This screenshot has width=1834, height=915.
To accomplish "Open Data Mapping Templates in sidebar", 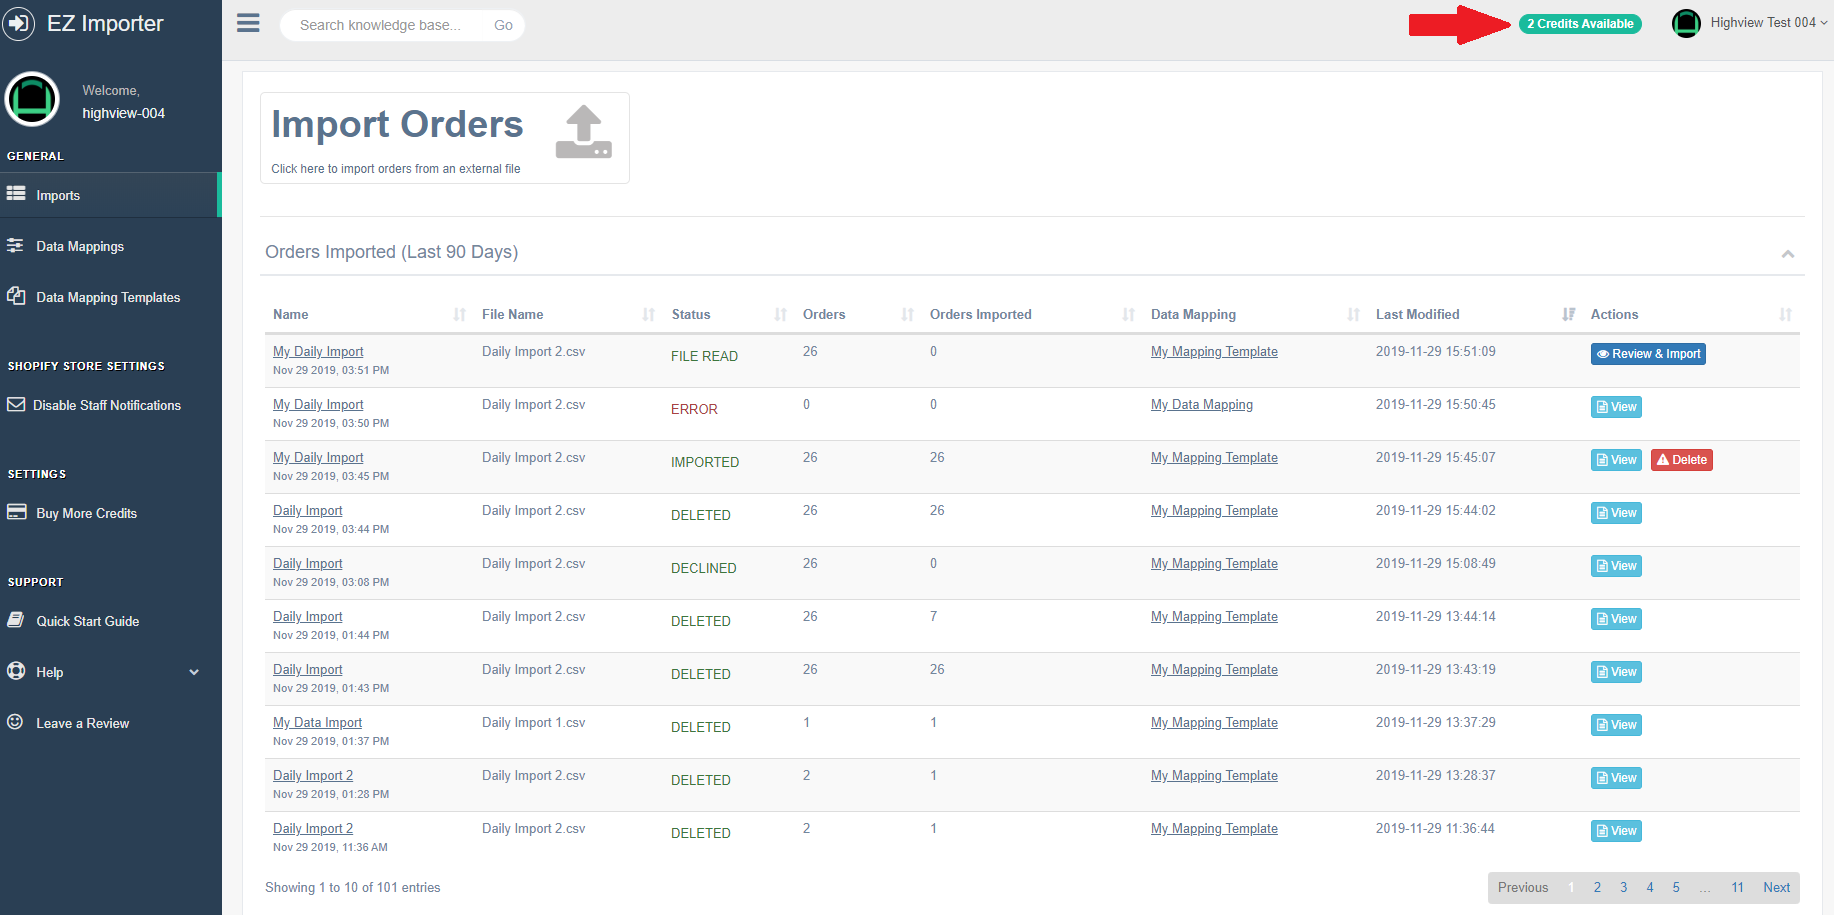I will [x=108, y=297].
